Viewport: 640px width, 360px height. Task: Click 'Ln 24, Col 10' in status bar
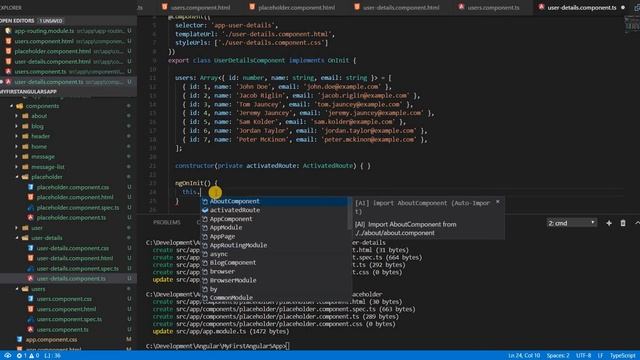click(x=524, y=356)
